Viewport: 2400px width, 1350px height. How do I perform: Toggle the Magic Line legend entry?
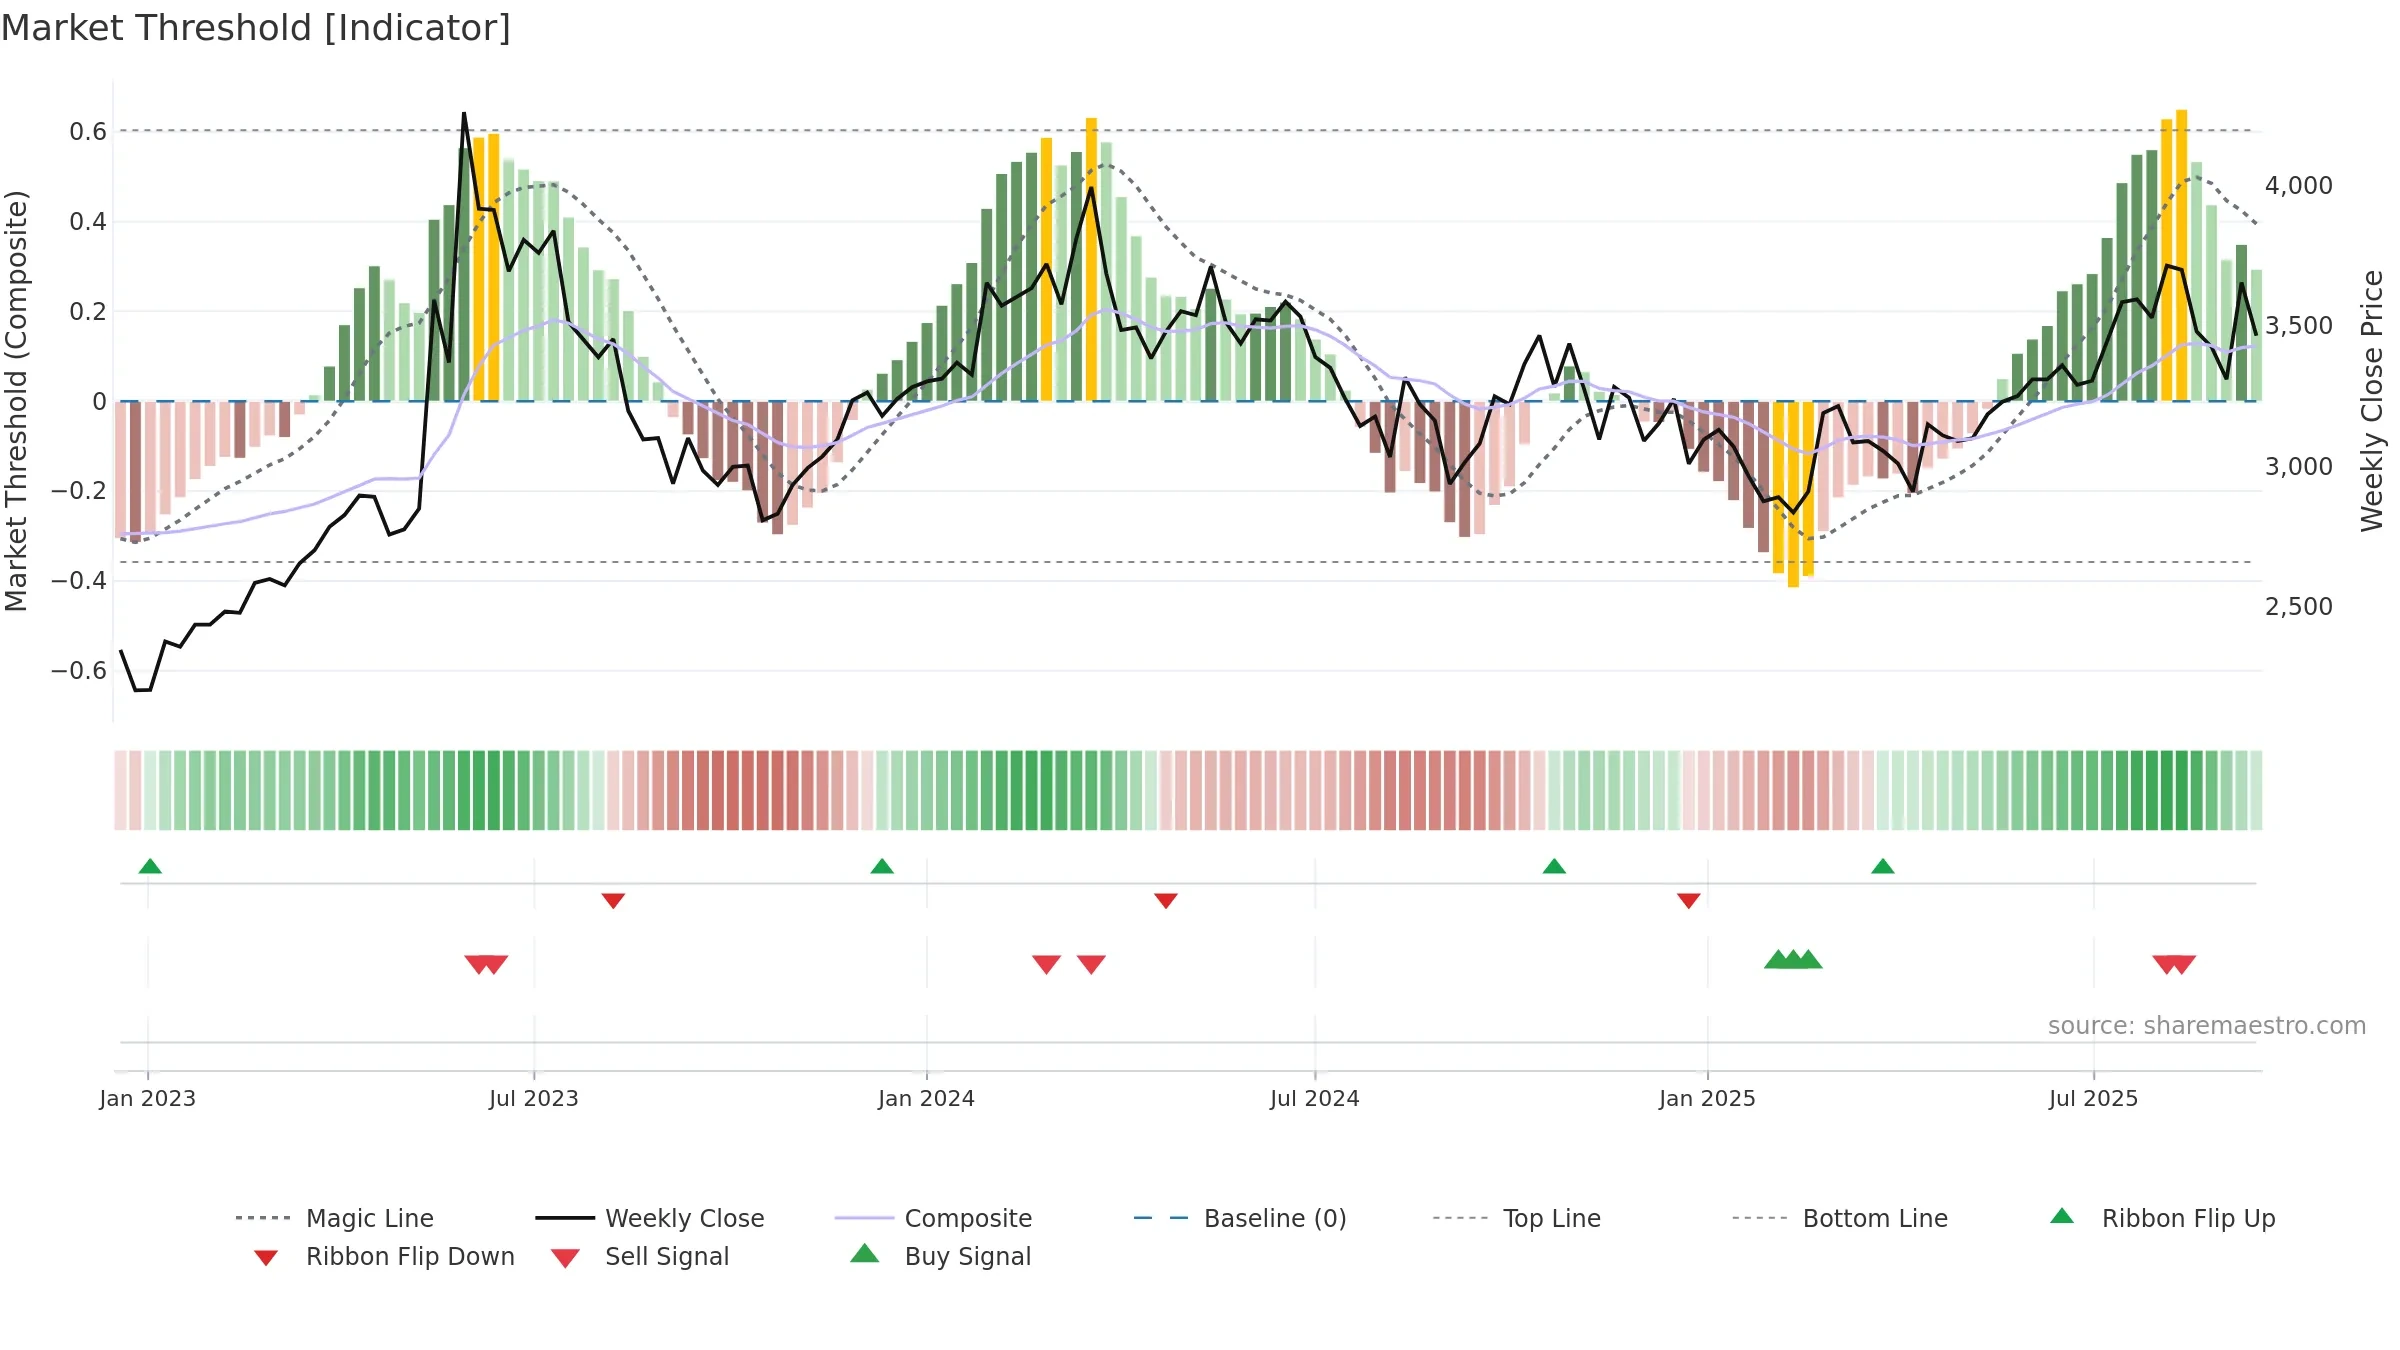tap(334, 1218)
